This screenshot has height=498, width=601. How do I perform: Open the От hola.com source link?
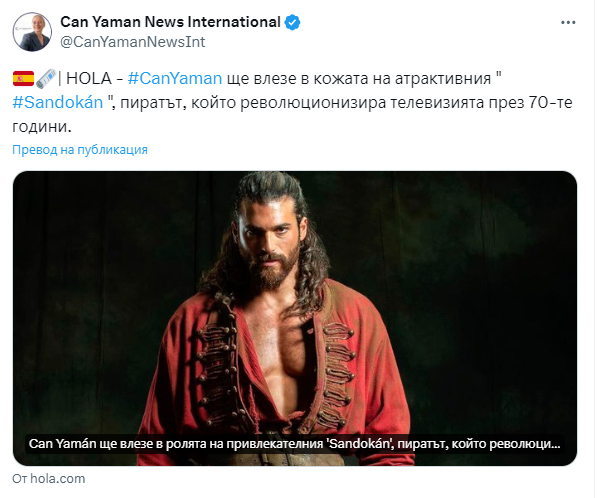click(x=49, y=478)
